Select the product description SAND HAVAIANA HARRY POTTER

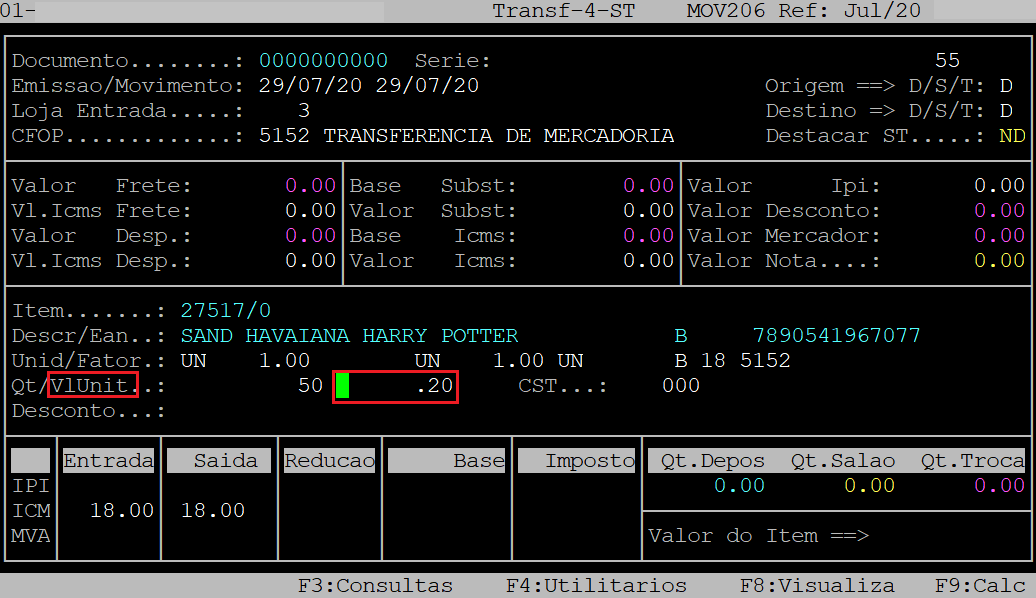tap(349, 336)
